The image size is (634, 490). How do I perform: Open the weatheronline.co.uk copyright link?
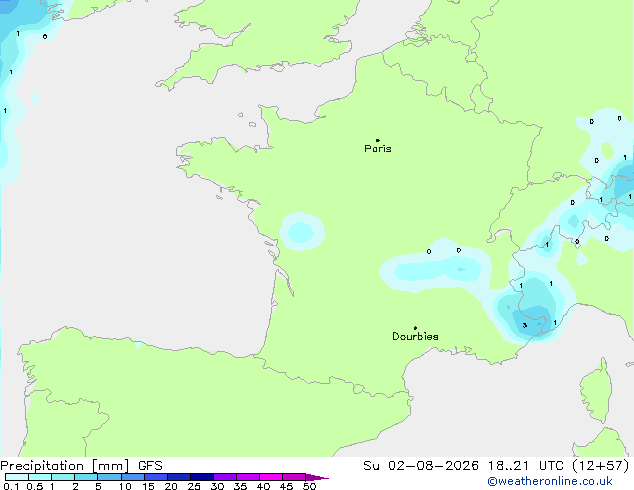[549, 481]
